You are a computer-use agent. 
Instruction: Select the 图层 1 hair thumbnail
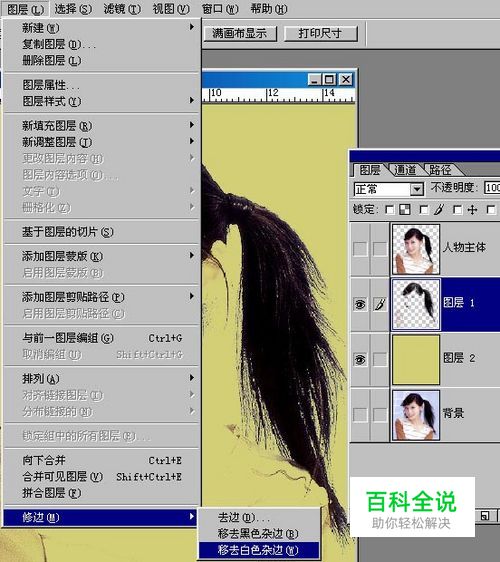(x=416, y=304)
